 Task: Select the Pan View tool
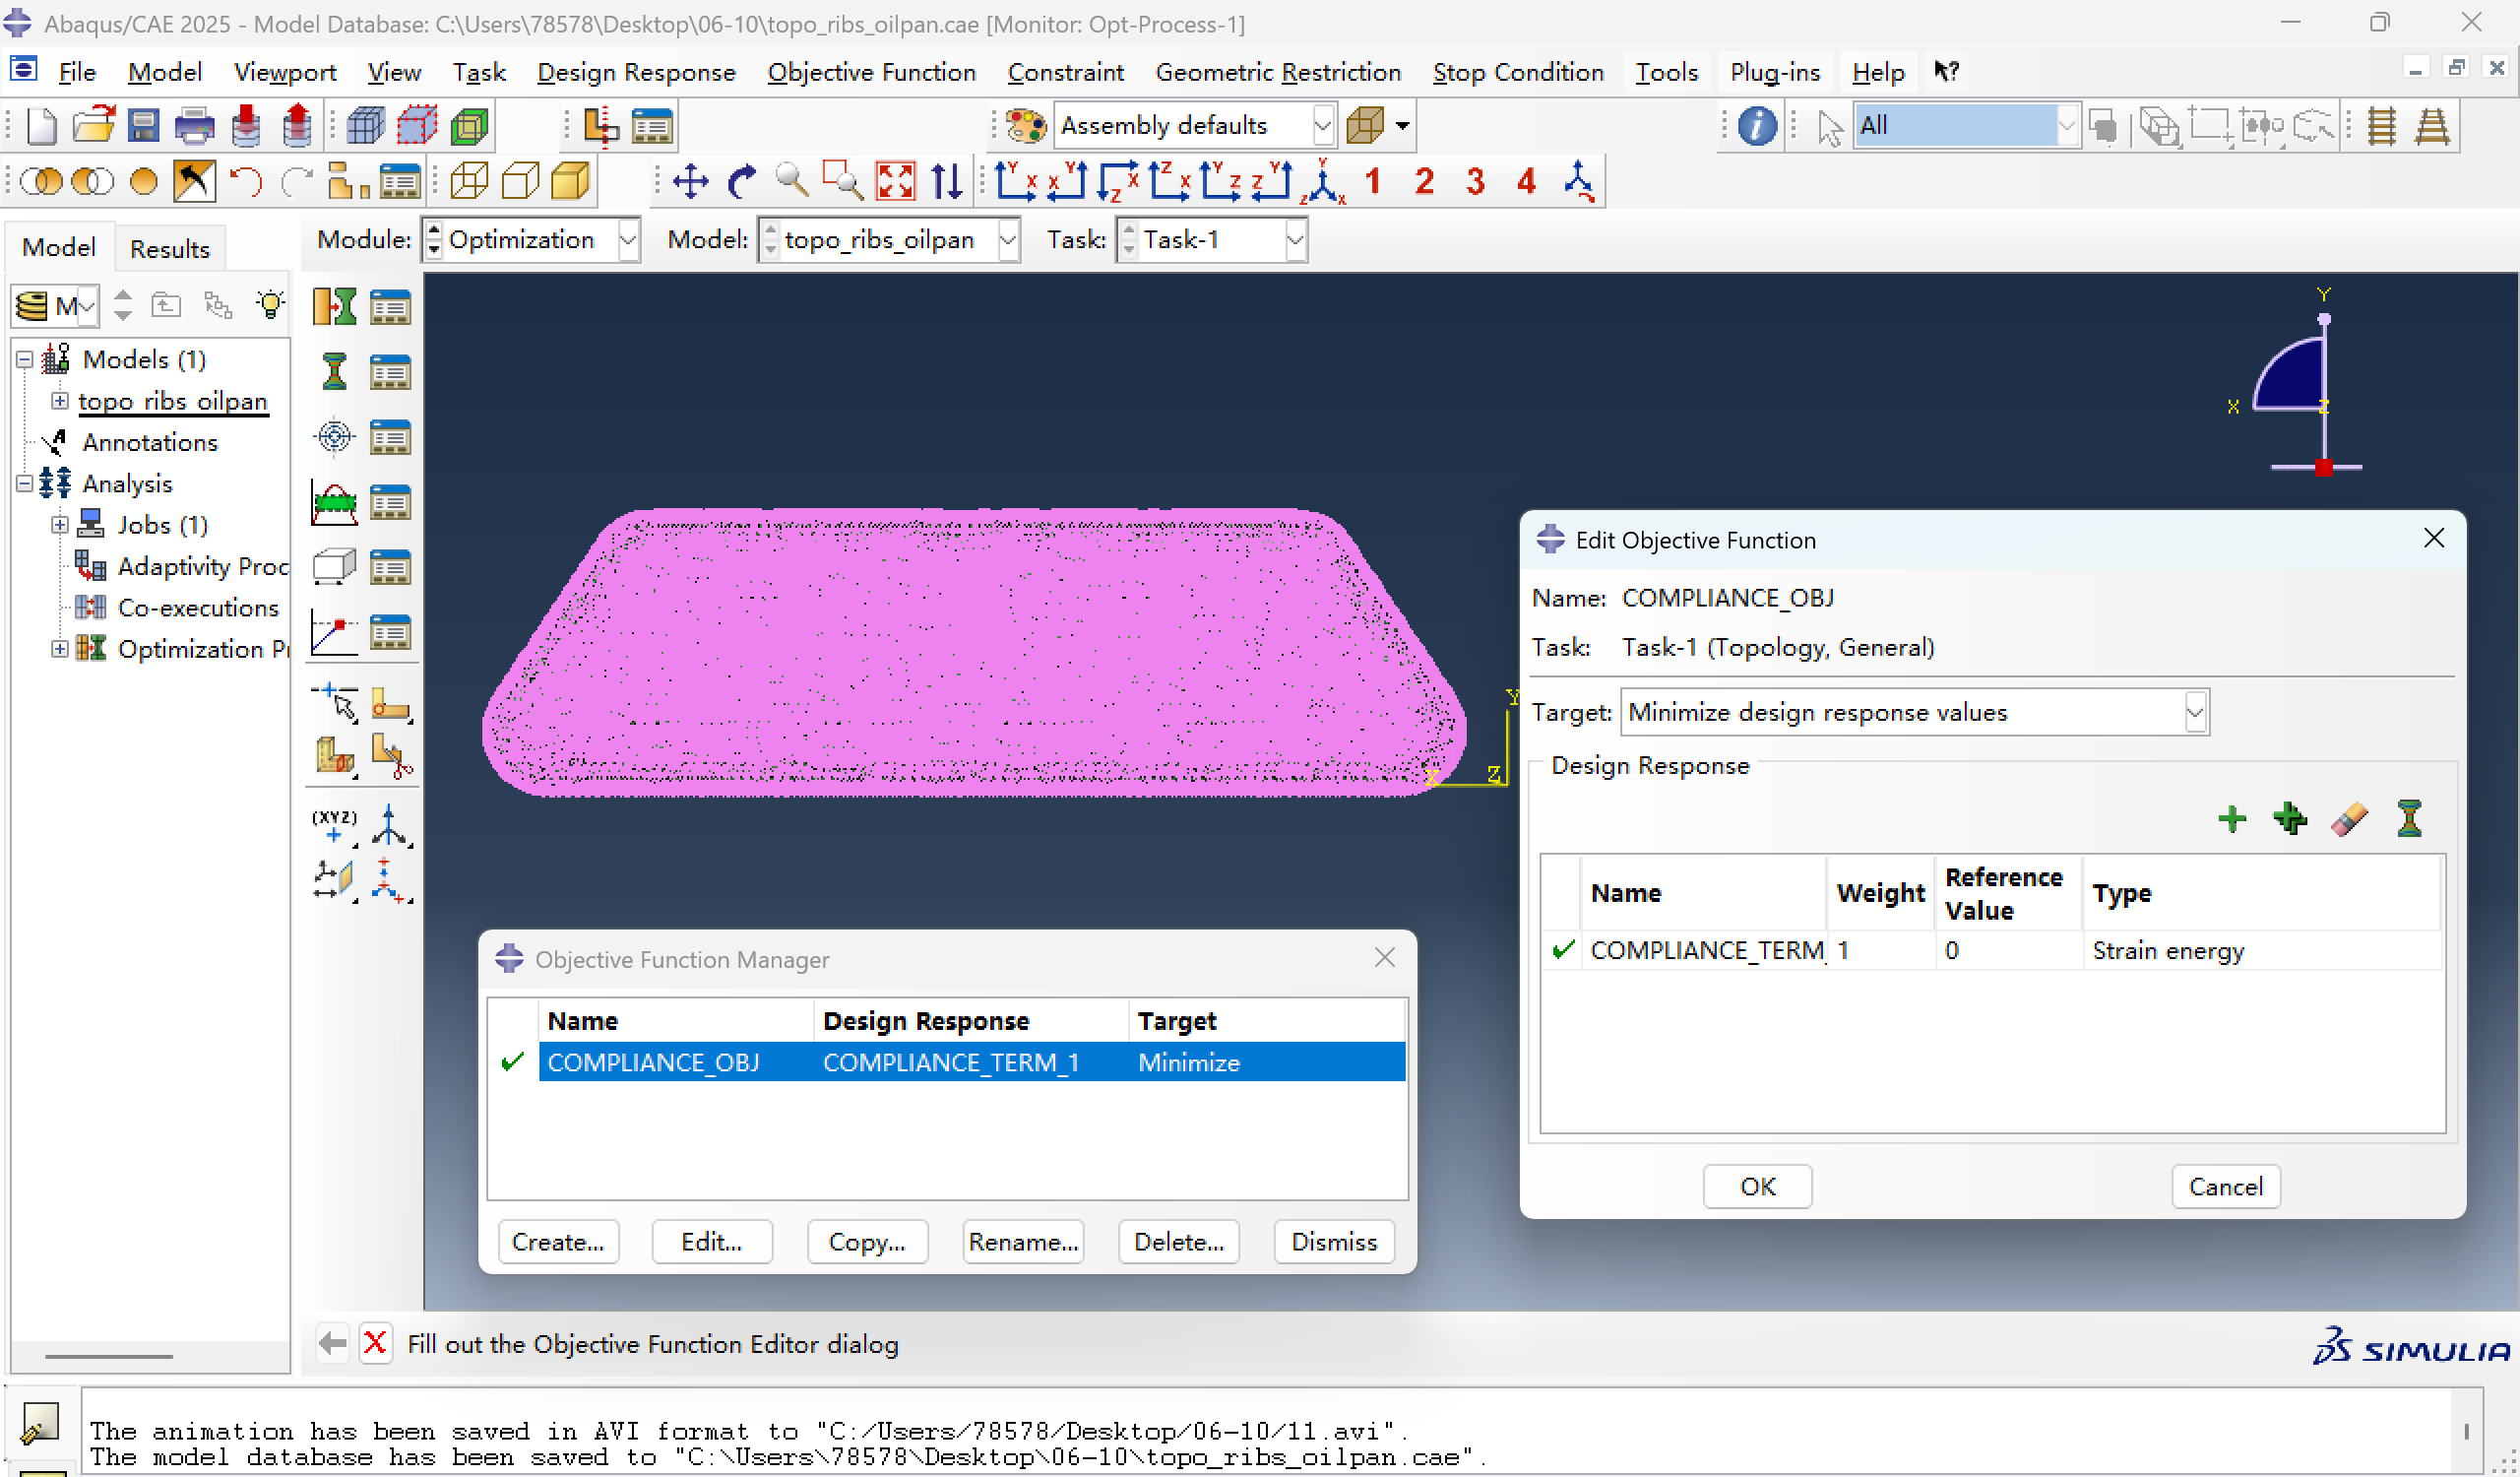(x=690, y=182)
